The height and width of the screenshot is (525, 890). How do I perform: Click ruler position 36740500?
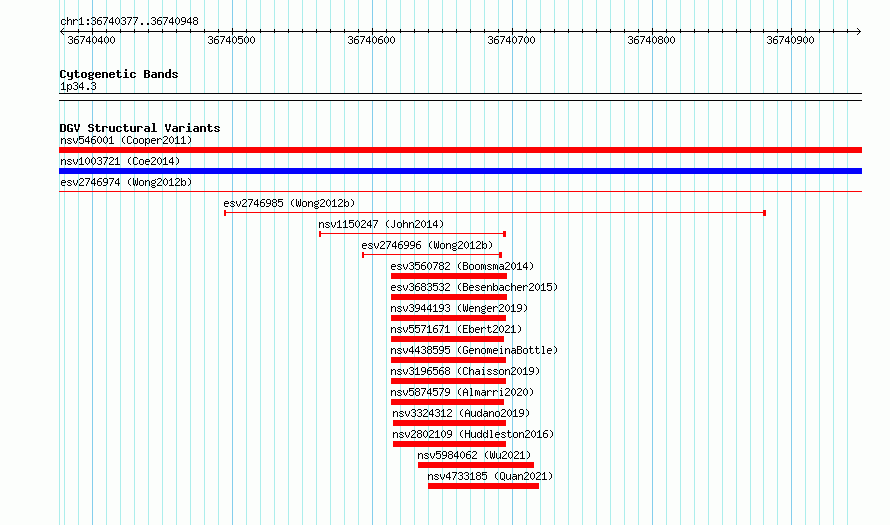pos(232,40)
